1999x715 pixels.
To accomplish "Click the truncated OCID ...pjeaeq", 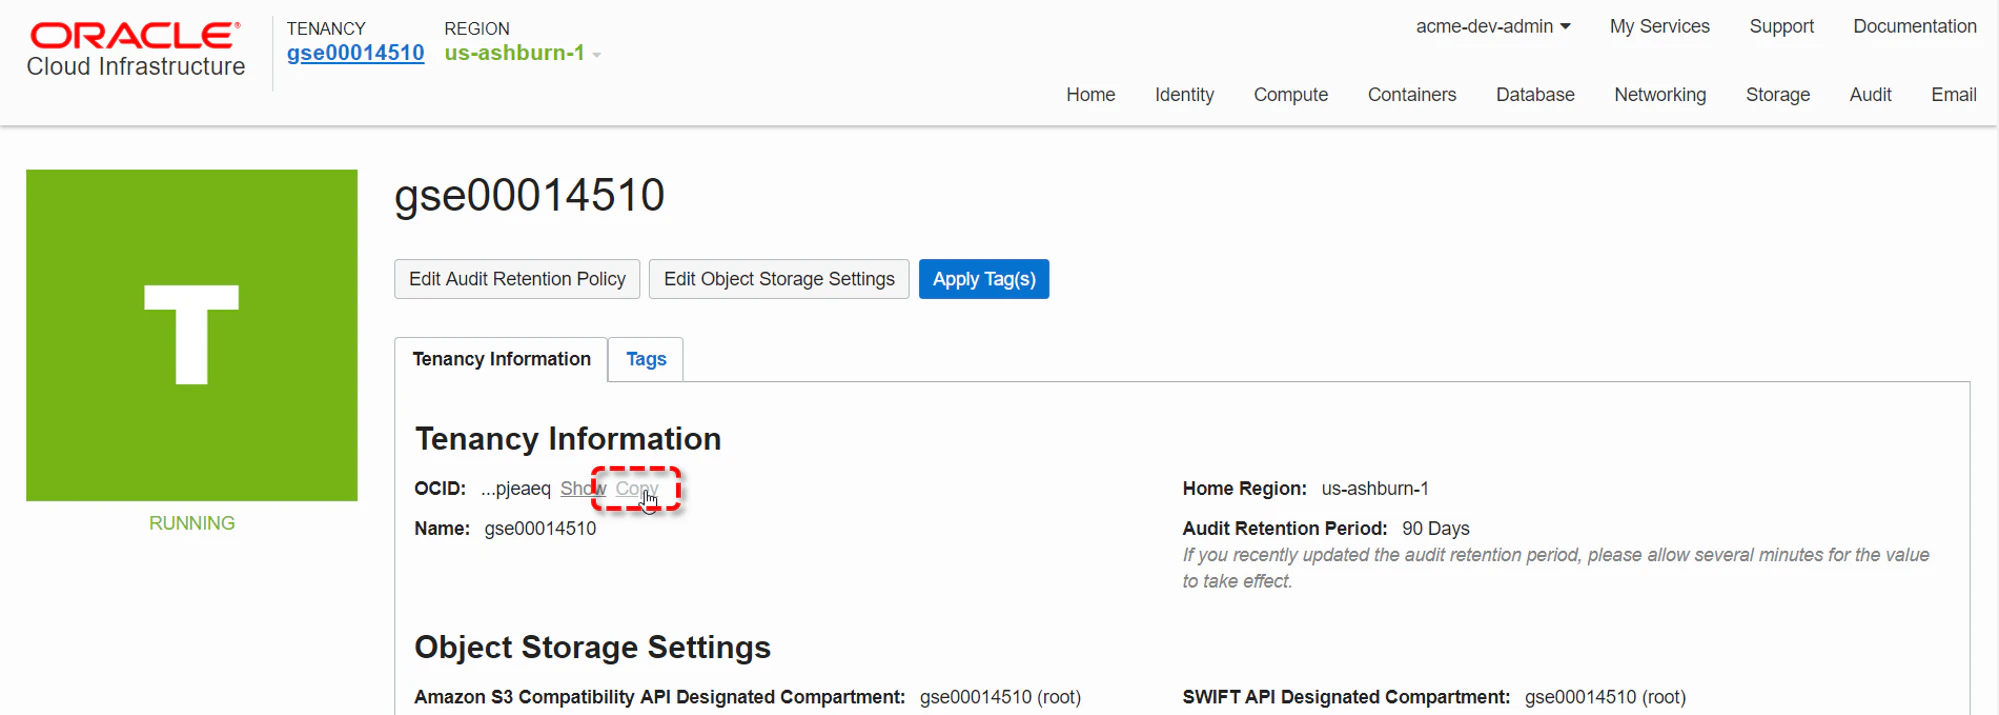I will [516, 489].
